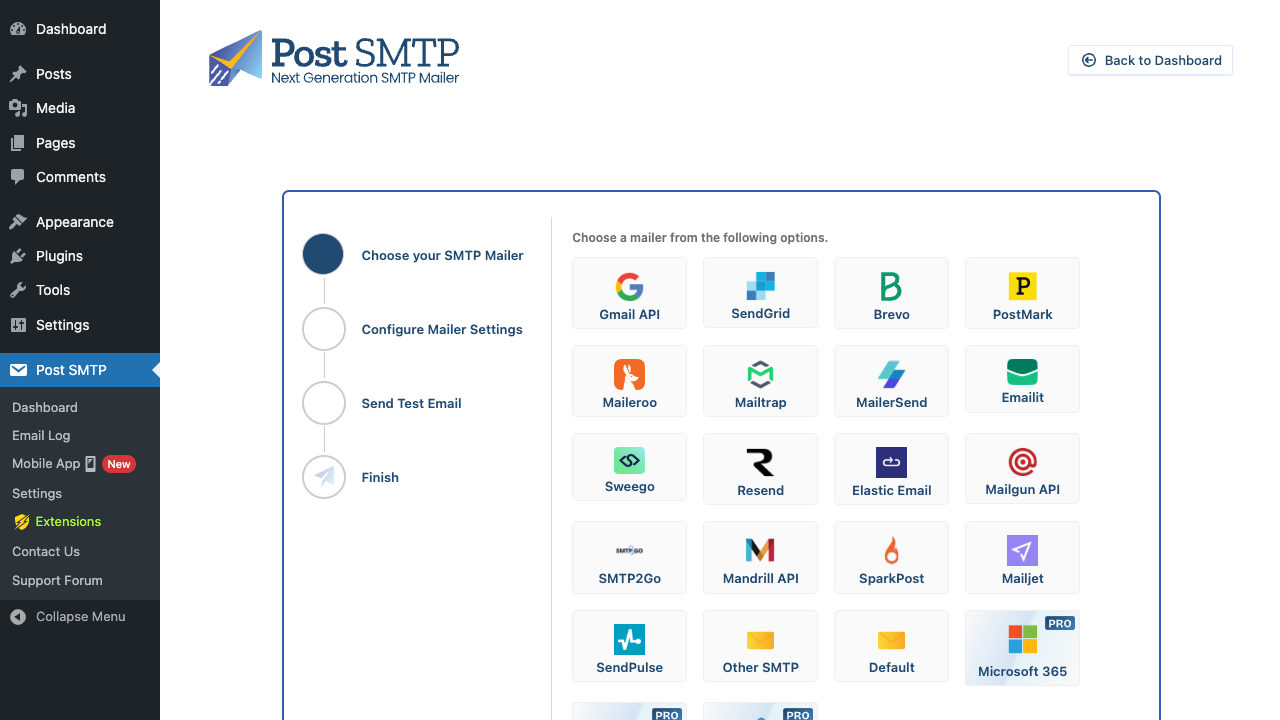Pick the Elastic Email mailer
The height and width of the screenshot is (720, 1280).
[891, 469]
